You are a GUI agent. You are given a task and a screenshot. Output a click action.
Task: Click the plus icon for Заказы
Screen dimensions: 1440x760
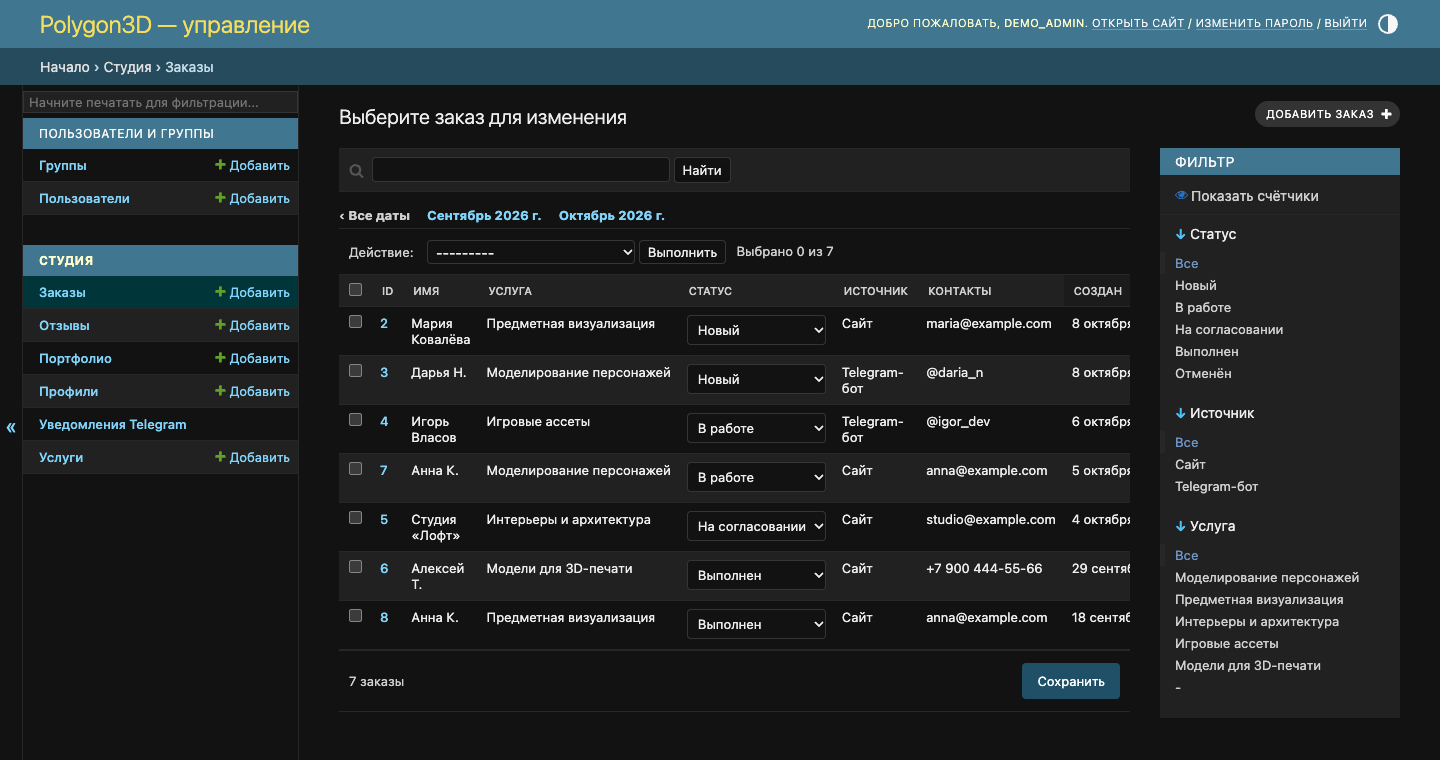(x=220, y=293)
